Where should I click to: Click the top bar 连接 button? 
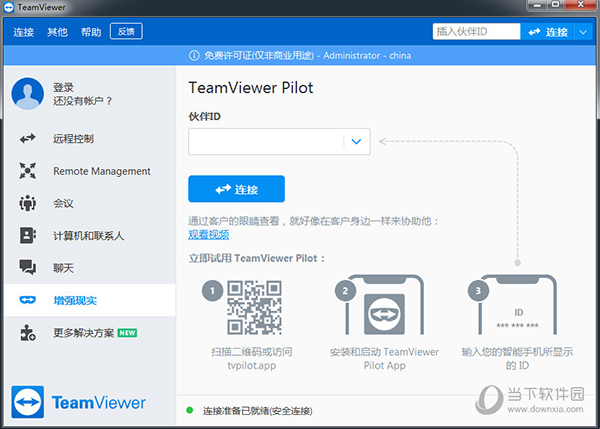tap(548, 32)
